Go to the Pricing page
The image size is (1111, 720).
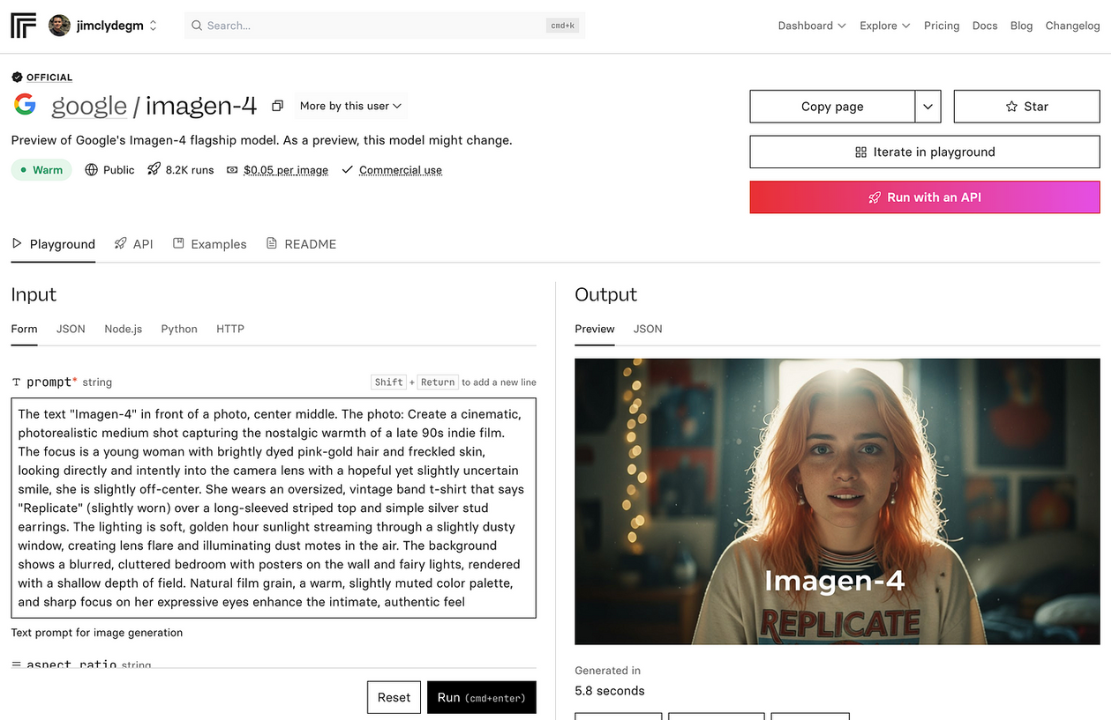tap(941, 26)
